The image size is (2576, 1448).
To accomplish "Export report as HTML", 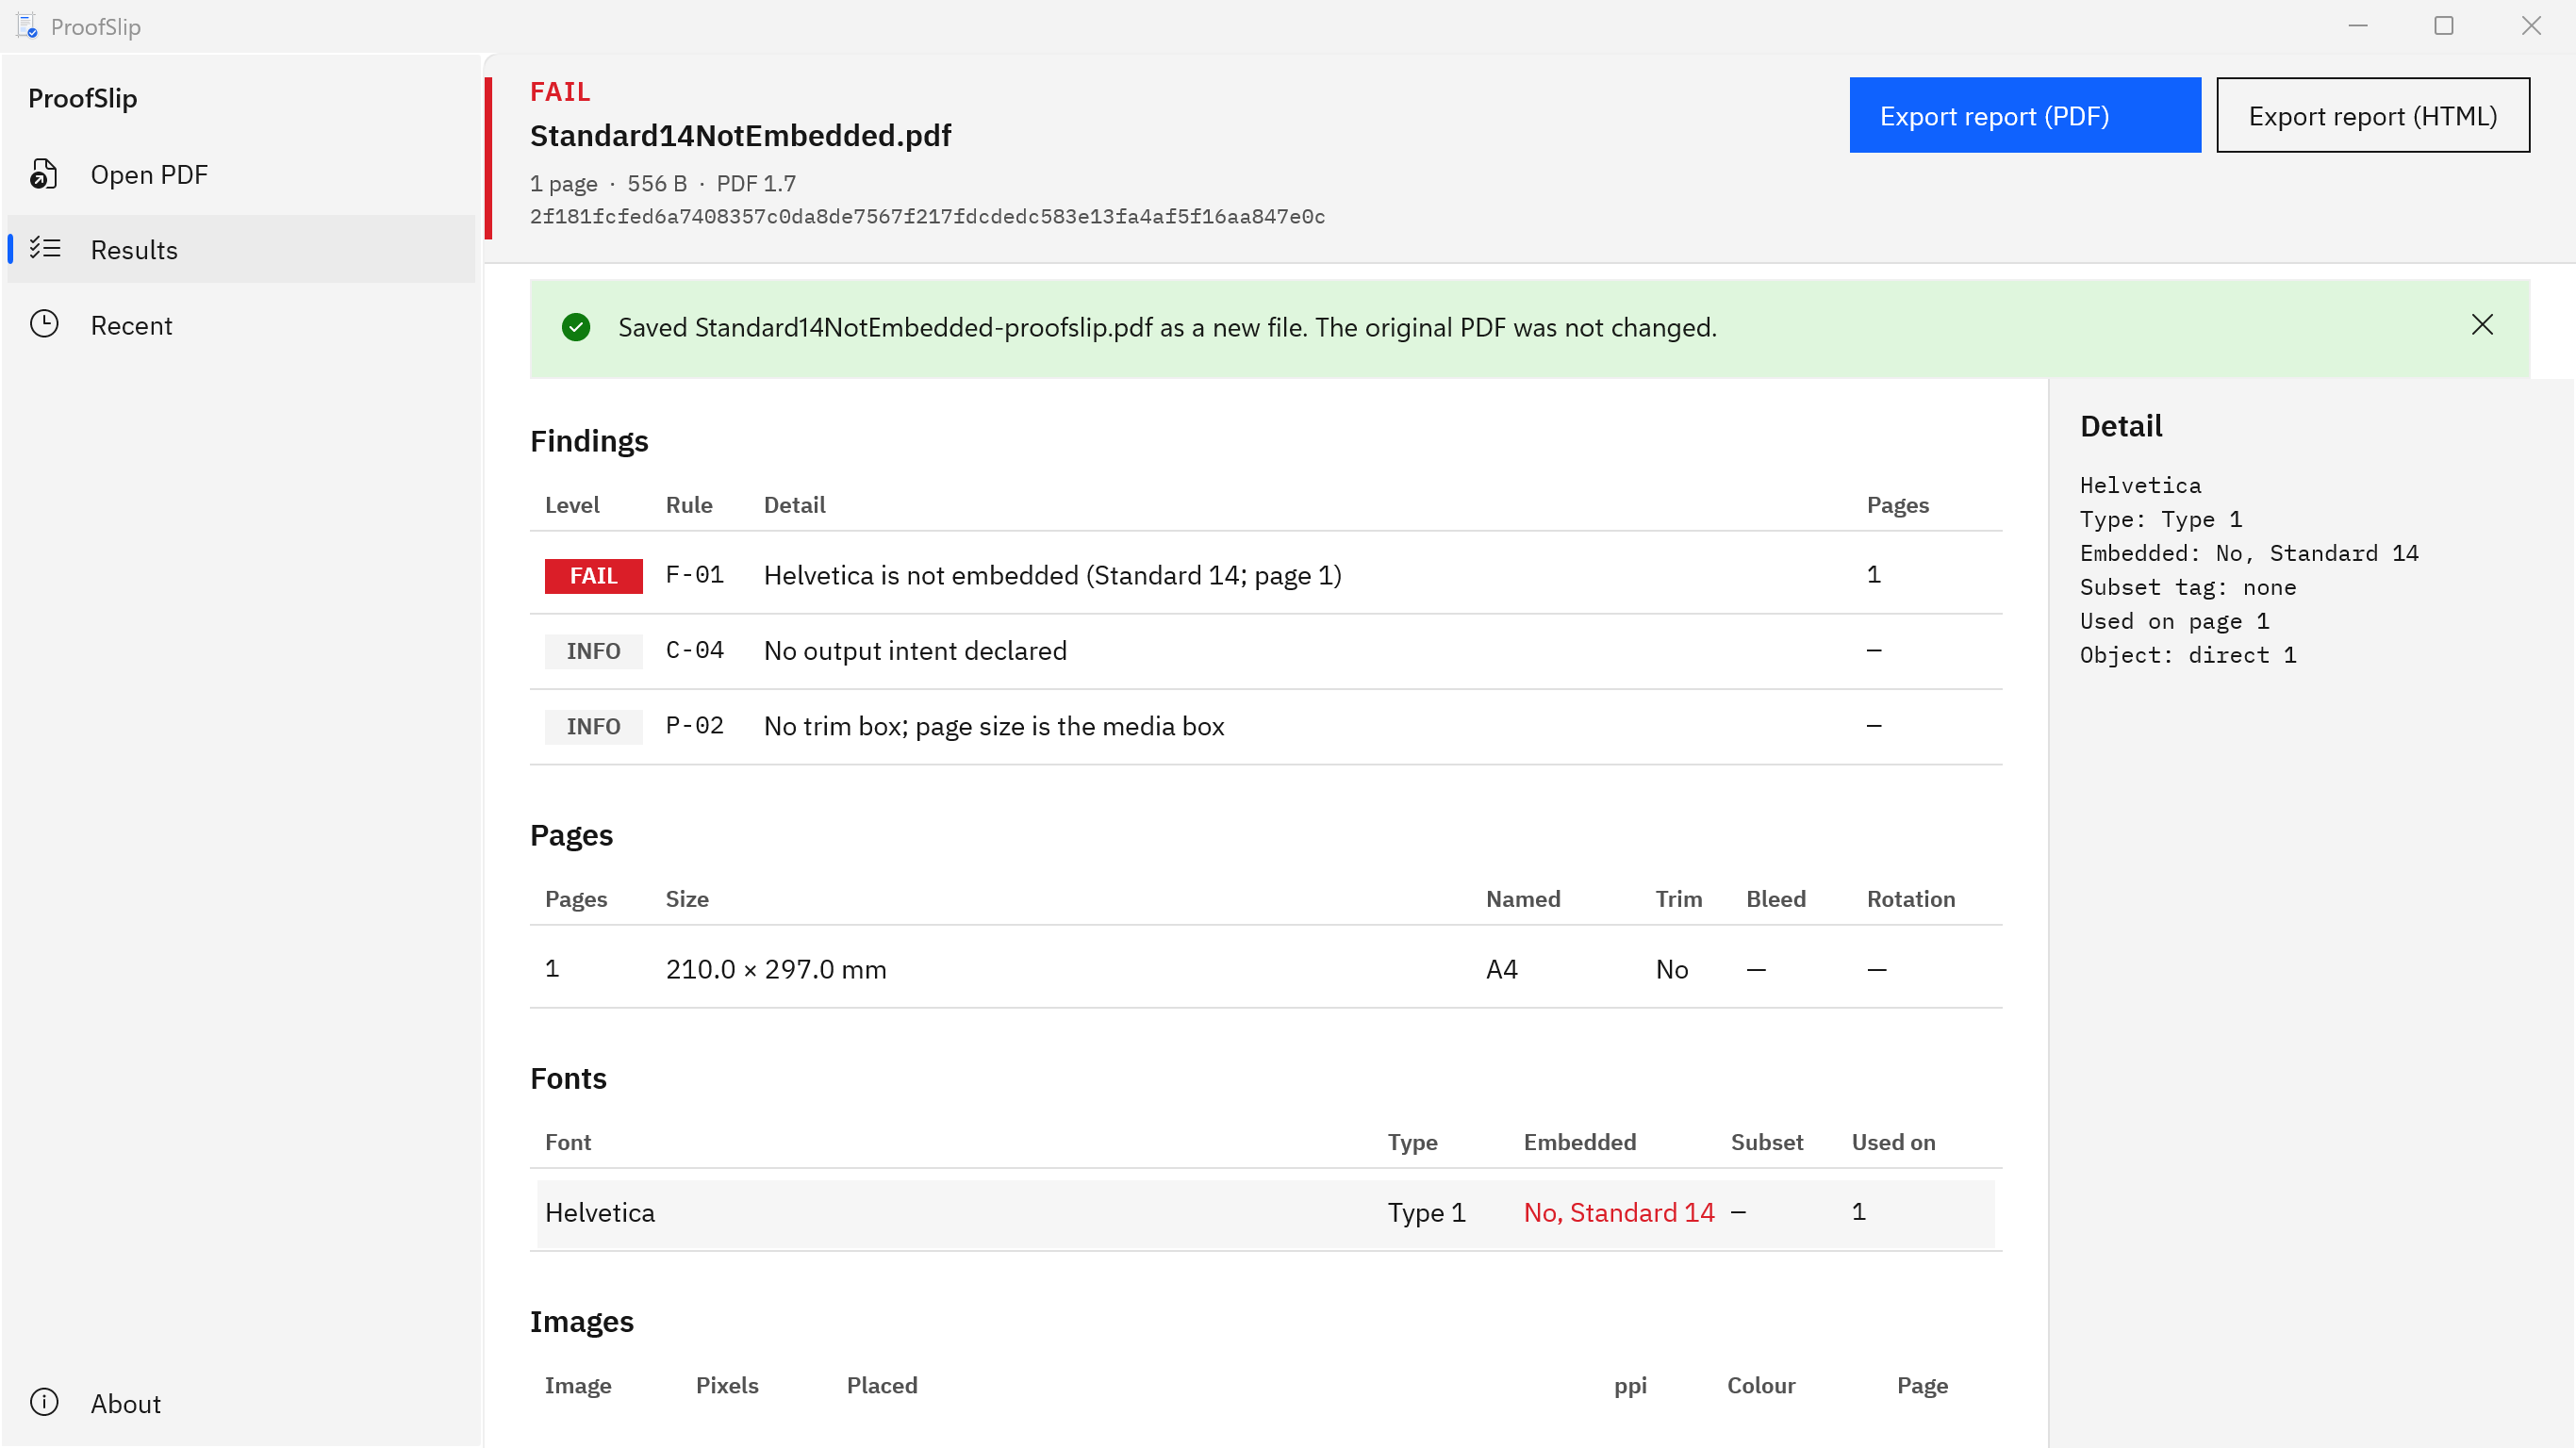I will click(2373, 115).
